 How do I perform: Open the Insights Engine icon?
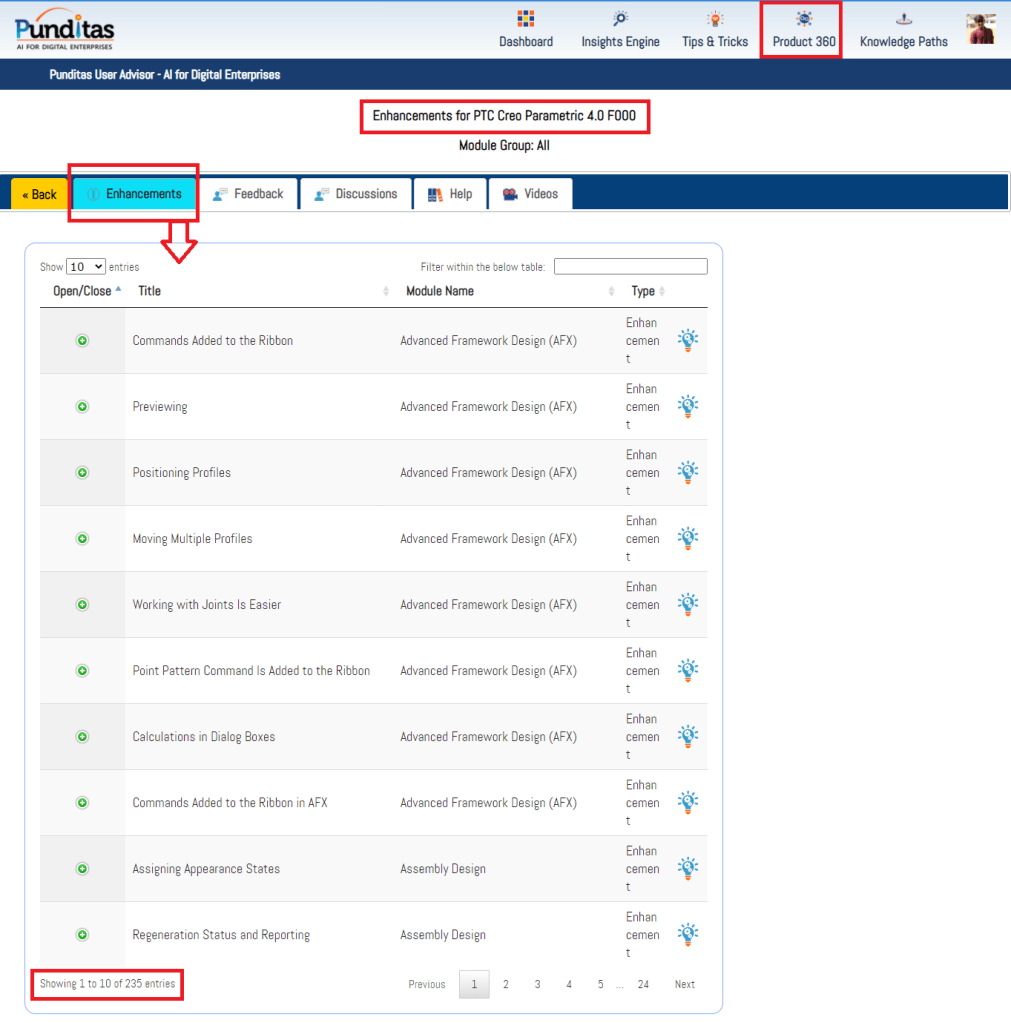(x=620, y=20)
